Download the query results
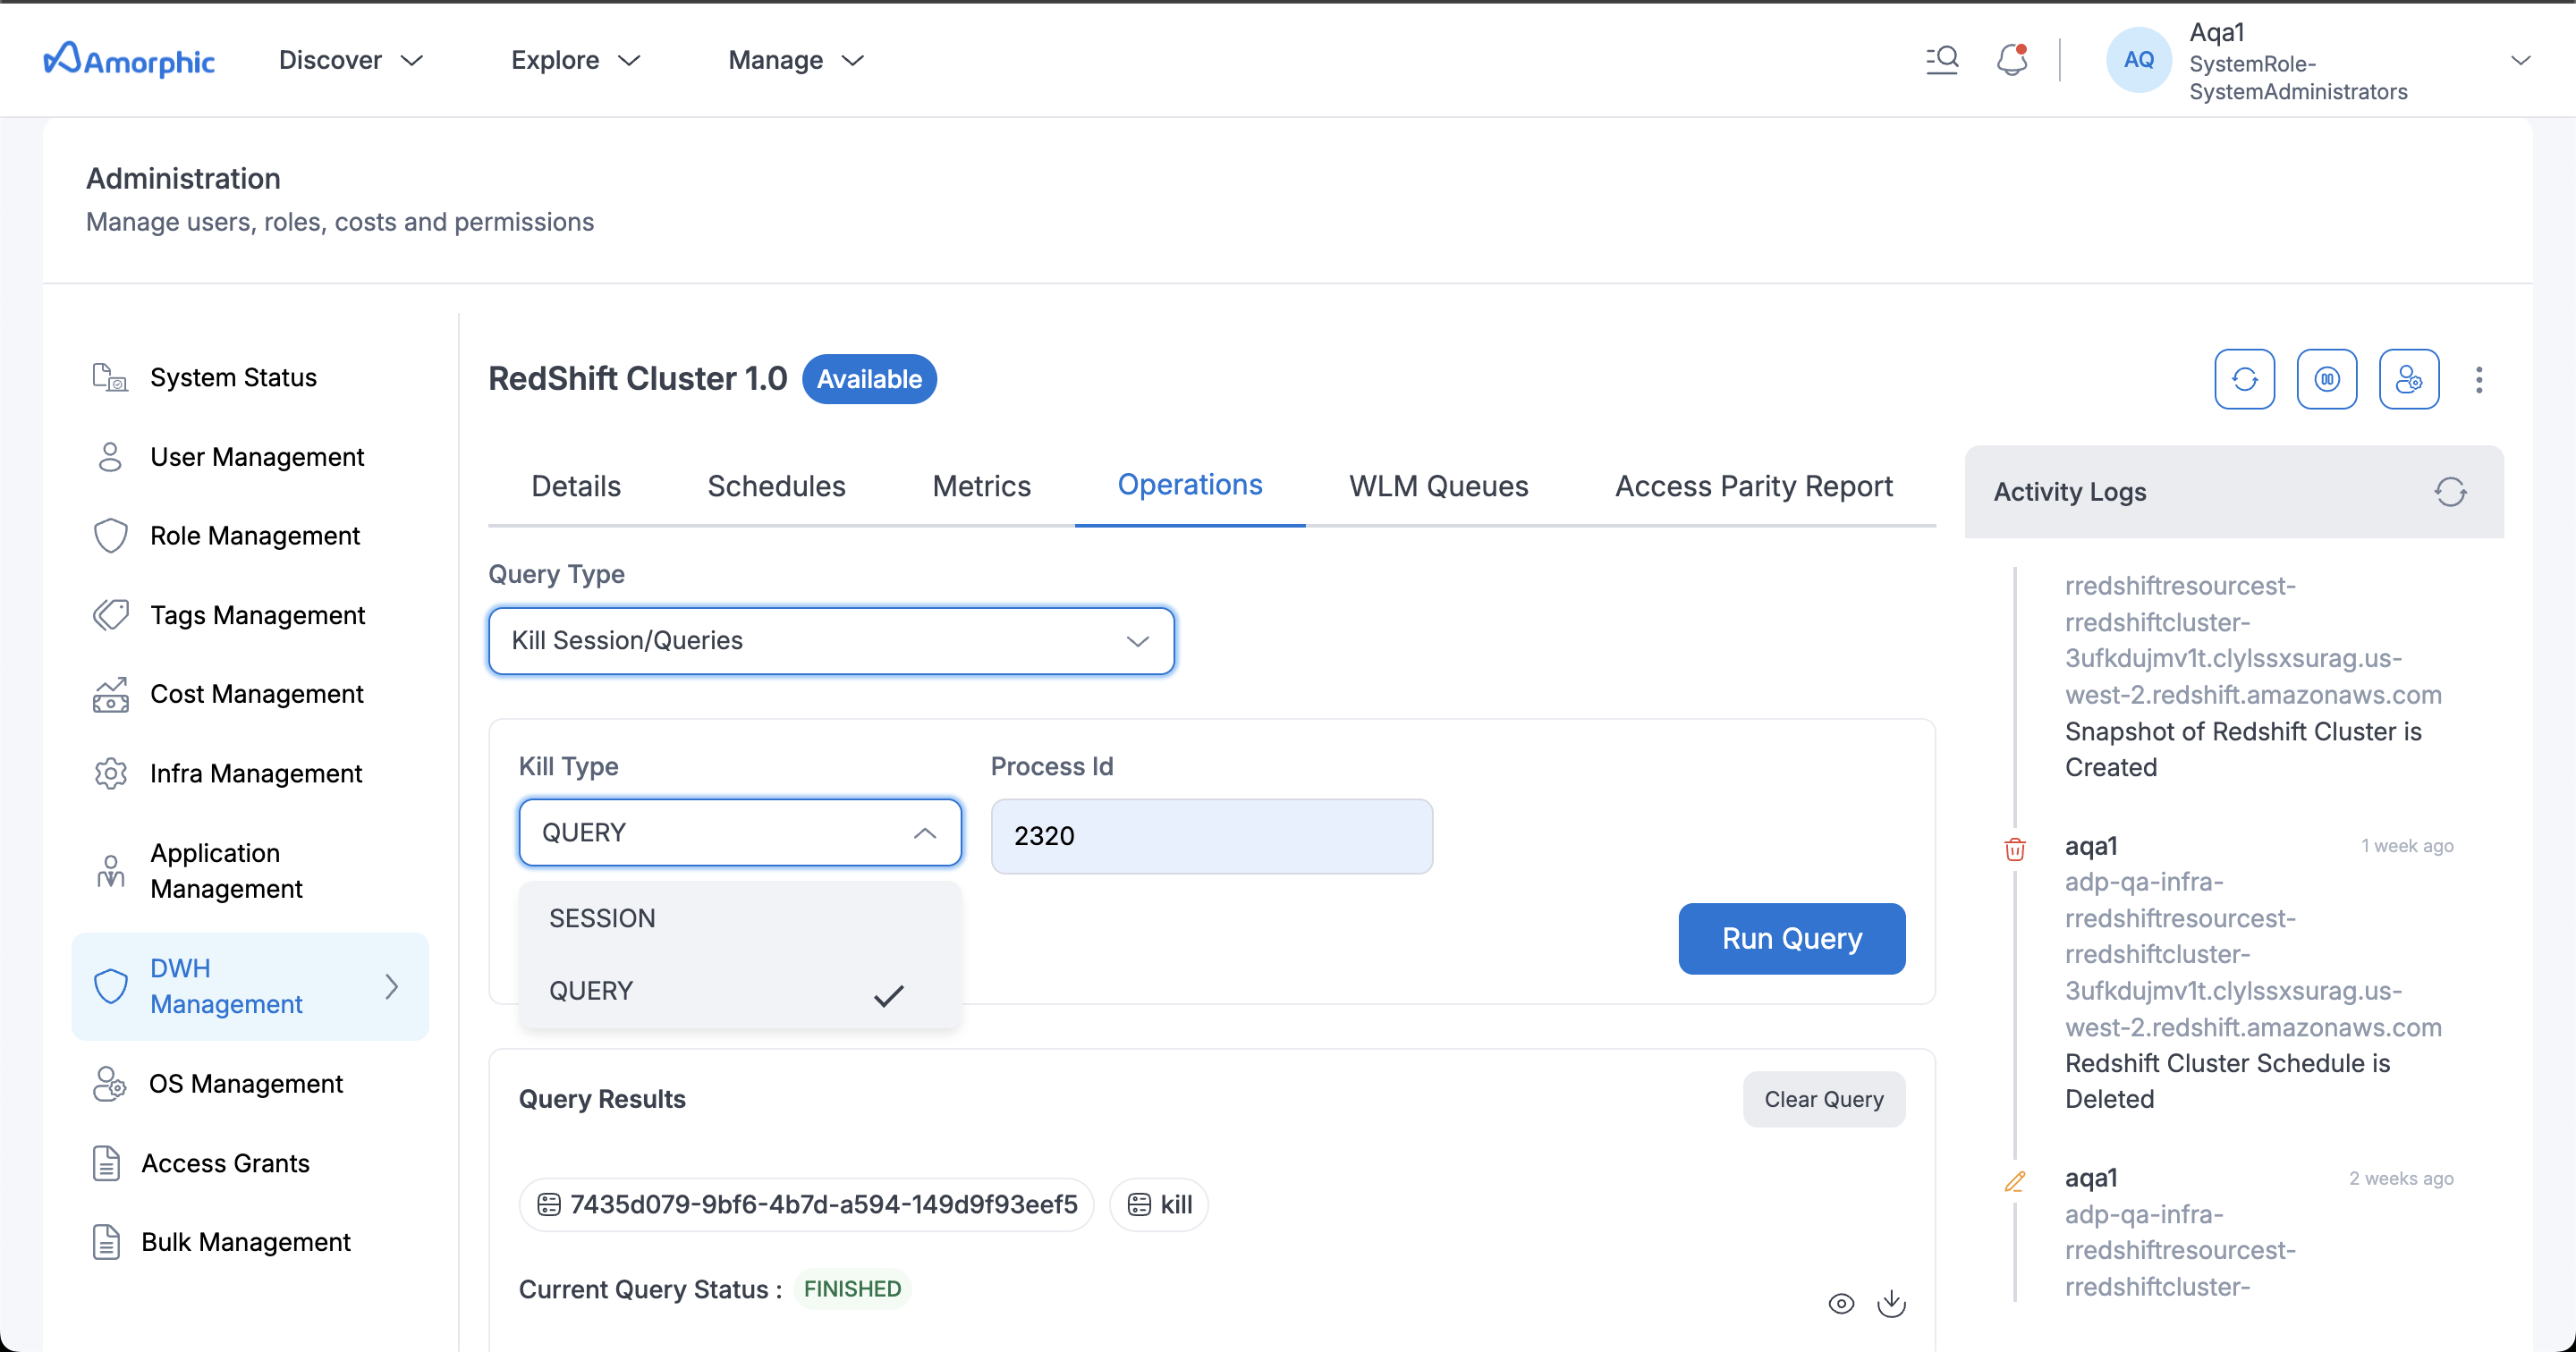The height and width of the screenshot is (1352, 2576). point(1891,1303)
